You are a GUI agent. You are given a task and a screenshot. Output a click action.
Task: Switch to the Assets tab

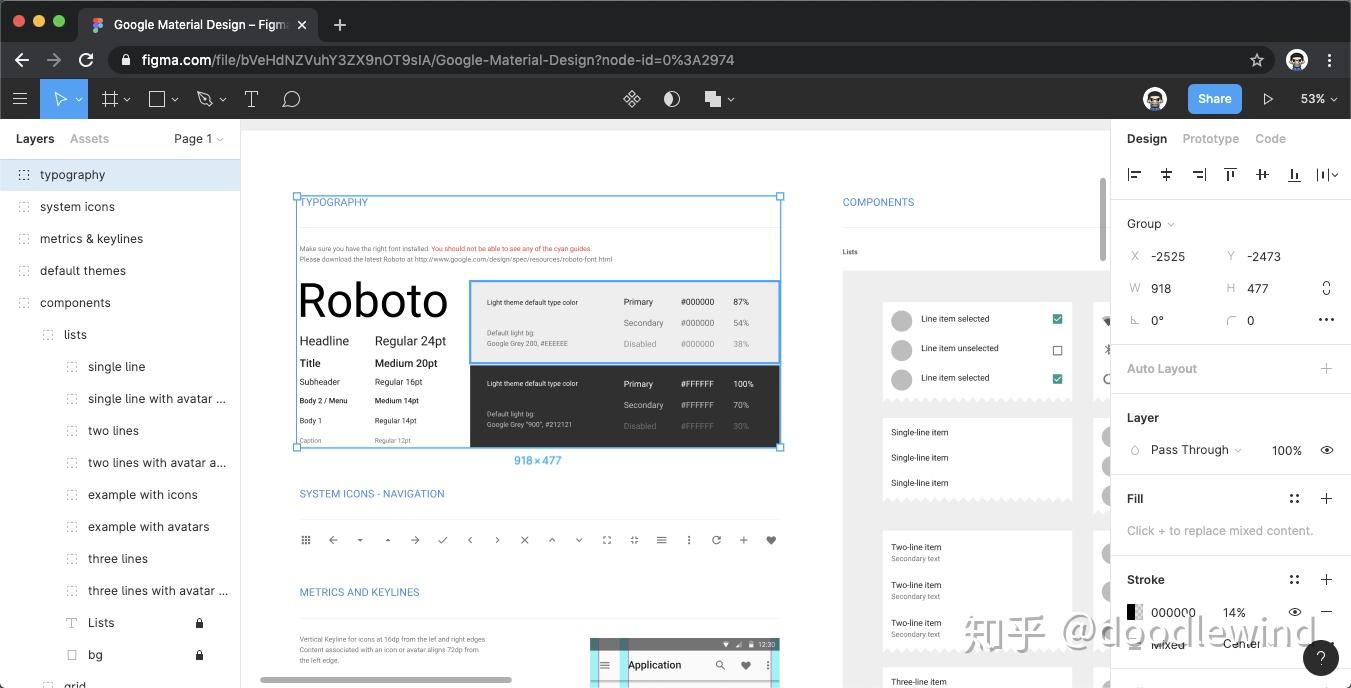click(89, 139)
